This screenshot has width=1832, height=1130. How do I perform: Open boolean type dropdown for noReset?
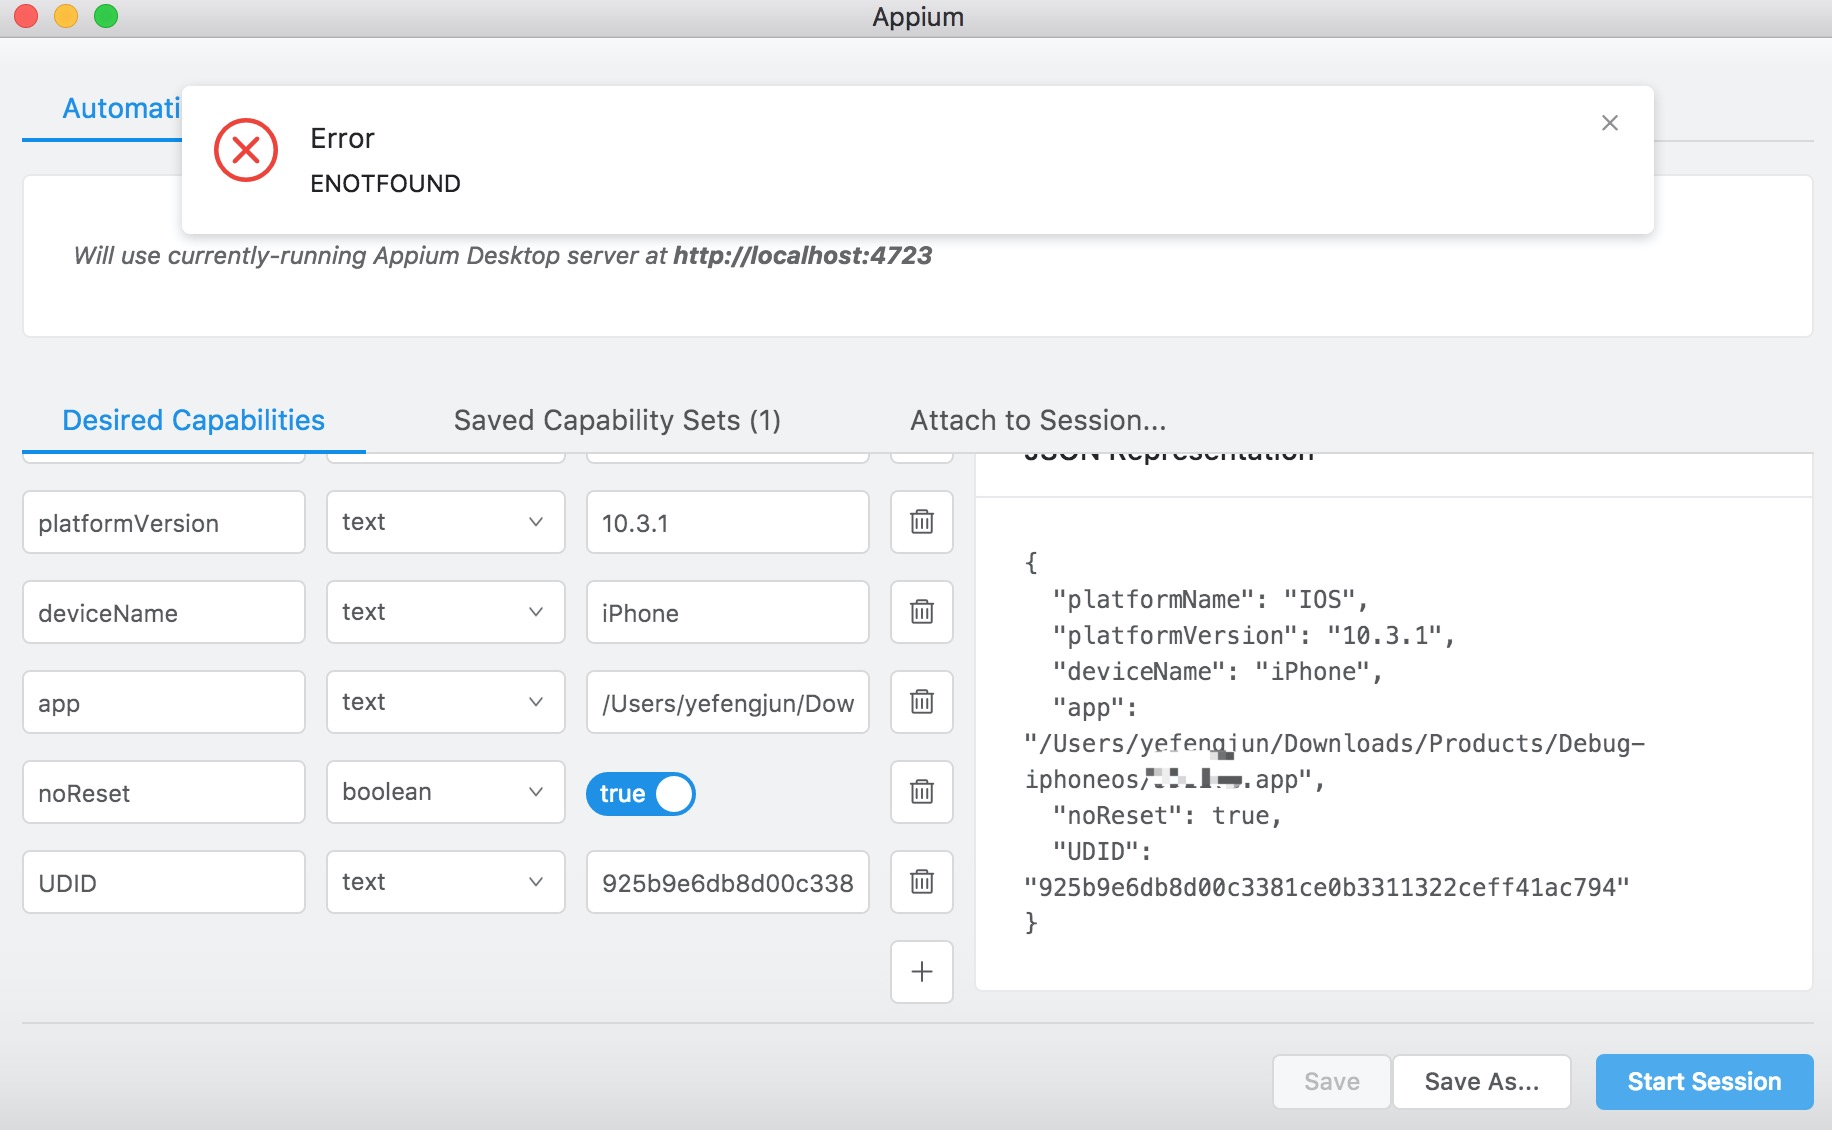tap(445, 792)
